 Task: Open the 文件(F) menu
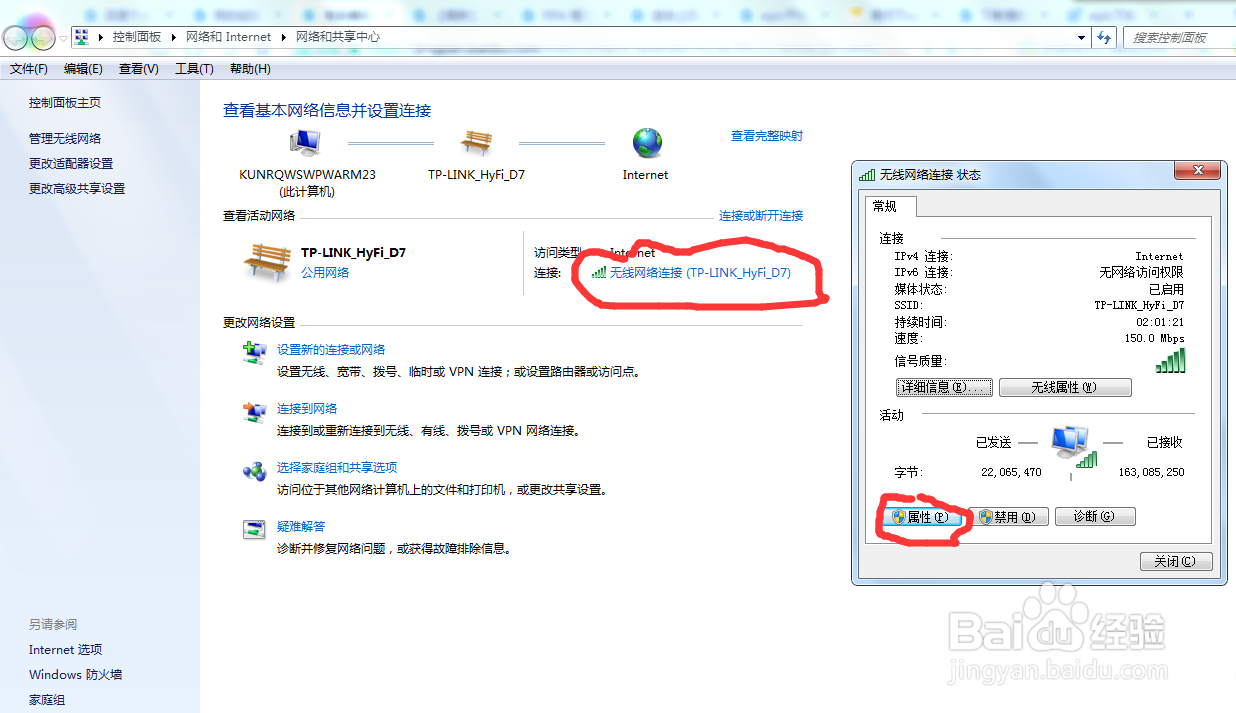[29, 69]
